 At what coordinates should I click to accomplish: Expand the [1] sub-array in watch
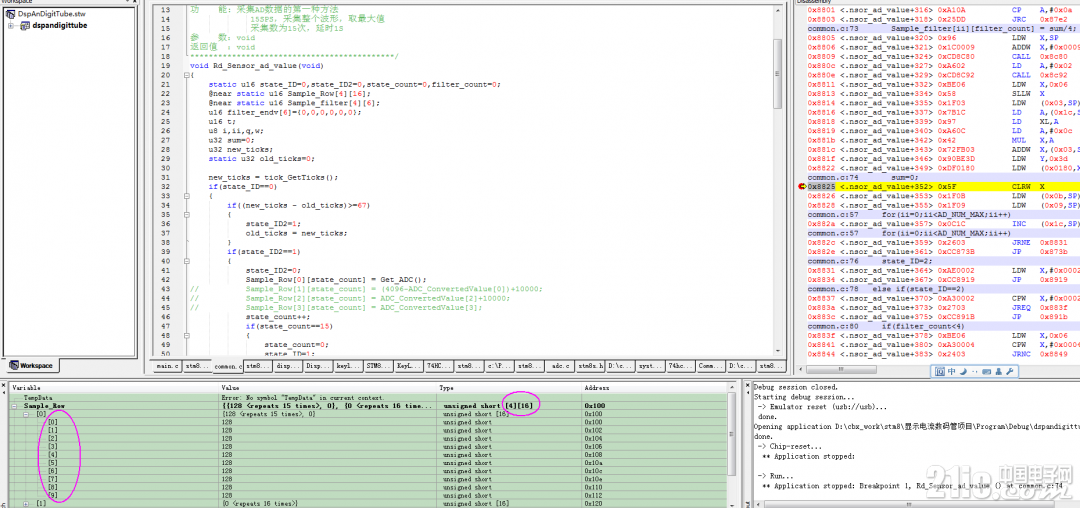click(x=25, y=504)
